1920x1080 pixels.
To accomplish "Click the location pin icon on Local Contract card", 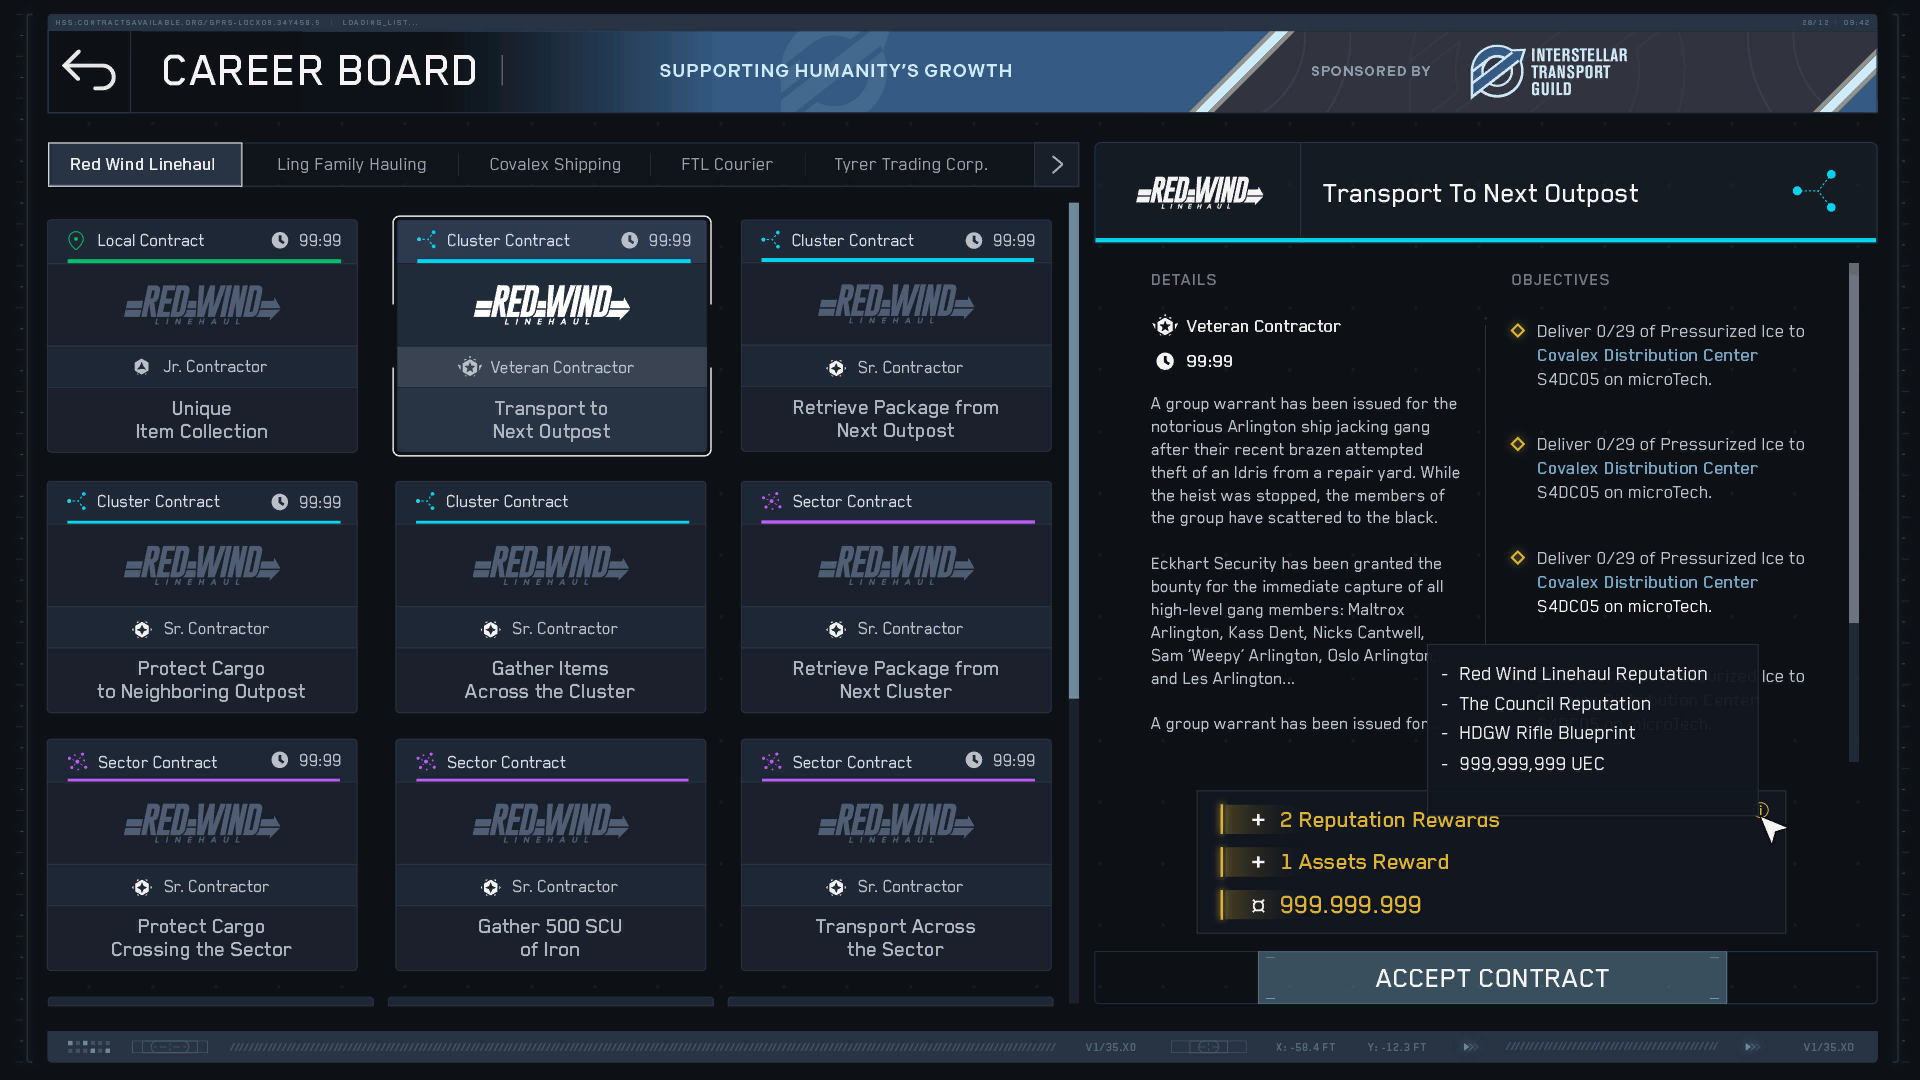I will point(76,240).
